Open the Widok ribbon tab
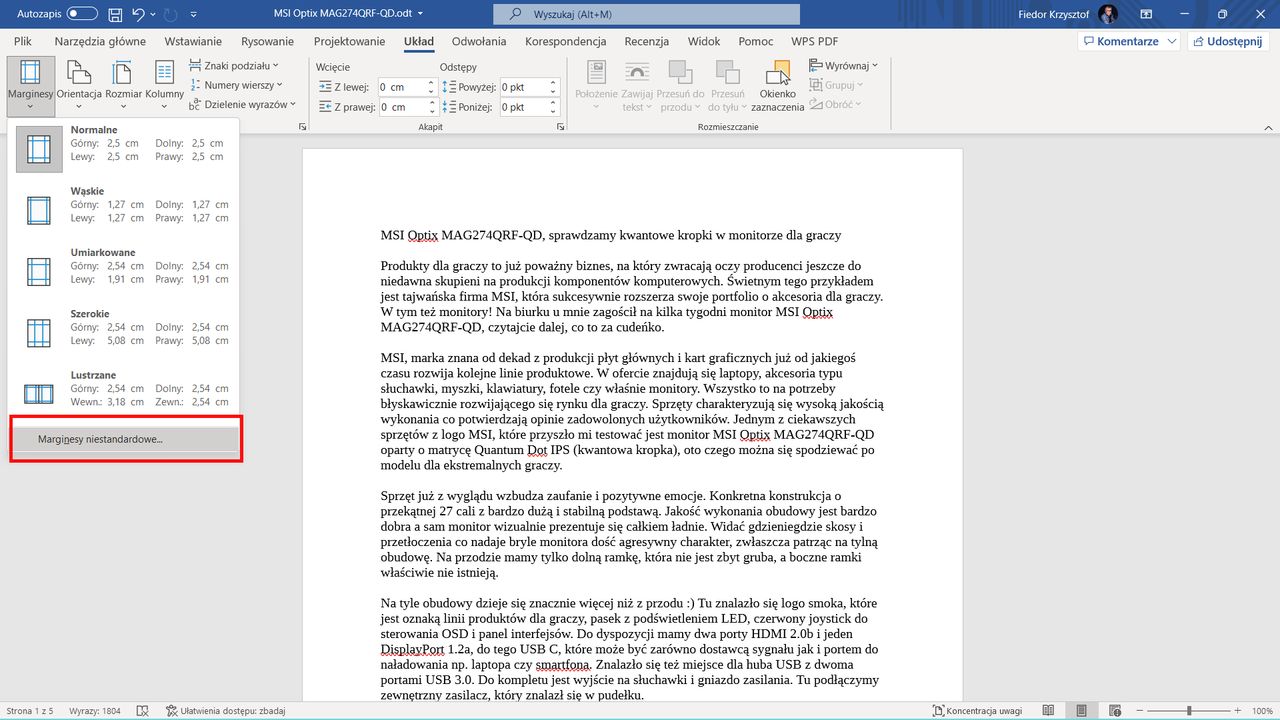The height and width of the screenshot is (720, 1280). coord(703,41)
